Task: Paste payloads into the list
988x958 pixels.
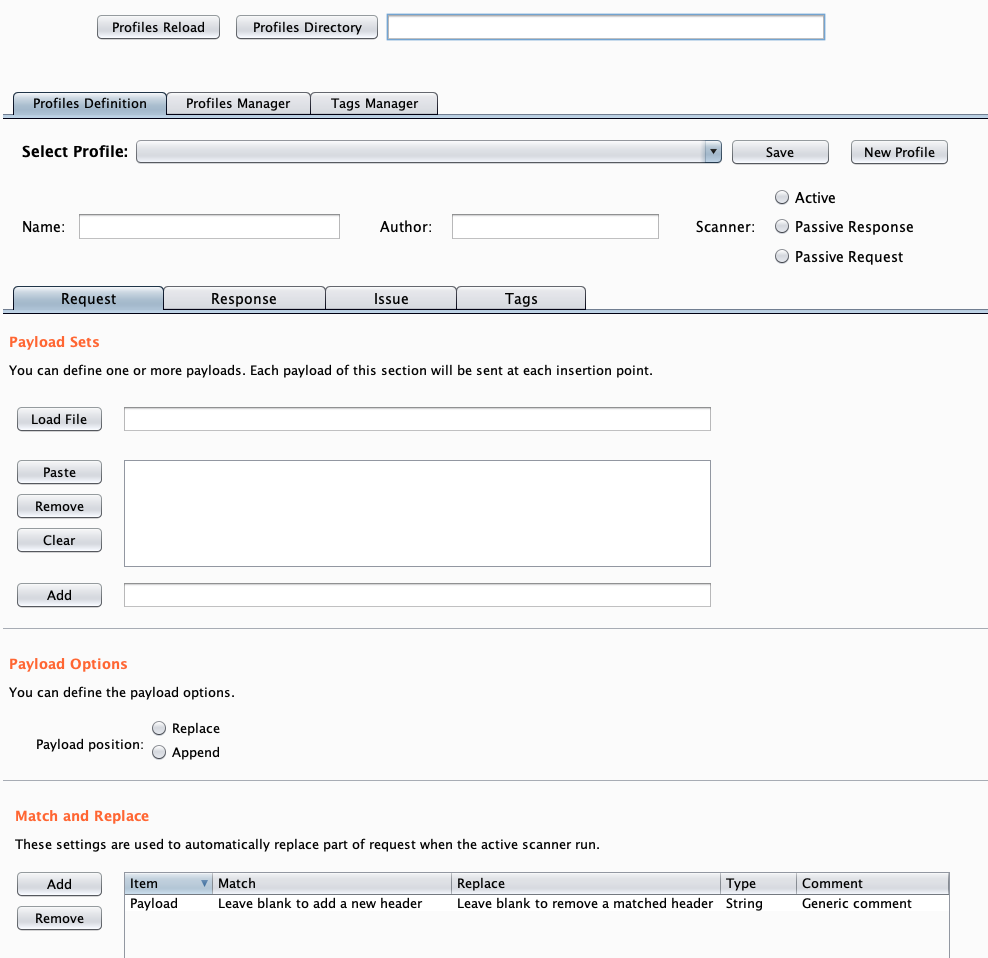Action: 59,472
